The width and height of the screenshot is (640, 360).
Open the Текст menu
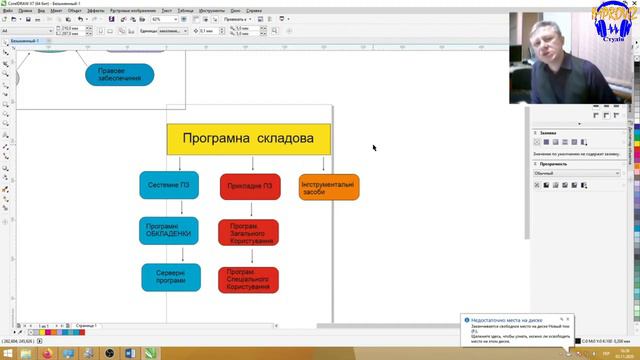coord(167,11)
